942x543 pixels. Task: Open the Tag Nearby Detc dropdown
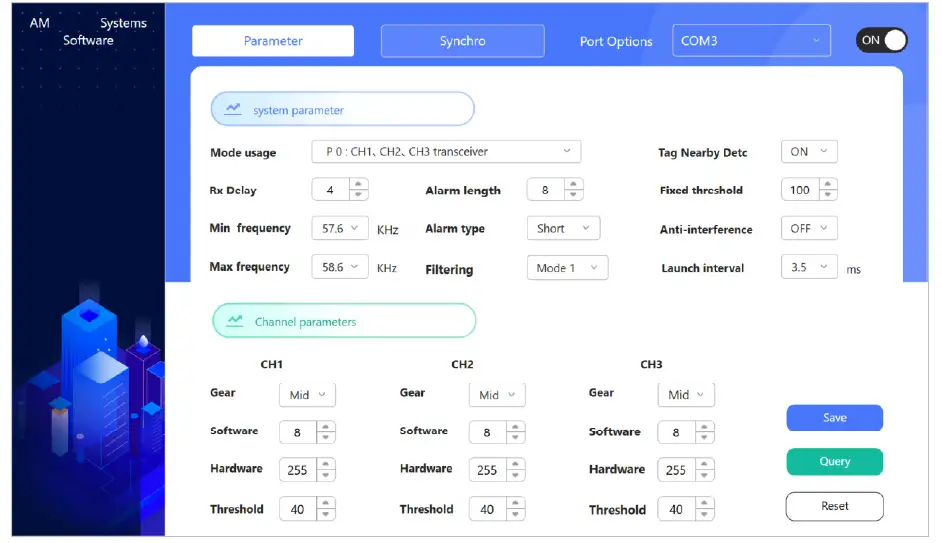[x=809, y=151]
